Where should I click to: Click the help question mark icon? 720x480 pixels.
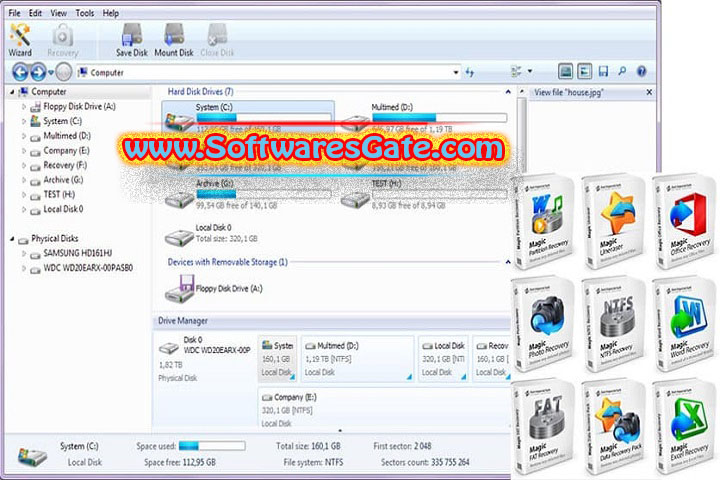(641, 71)
